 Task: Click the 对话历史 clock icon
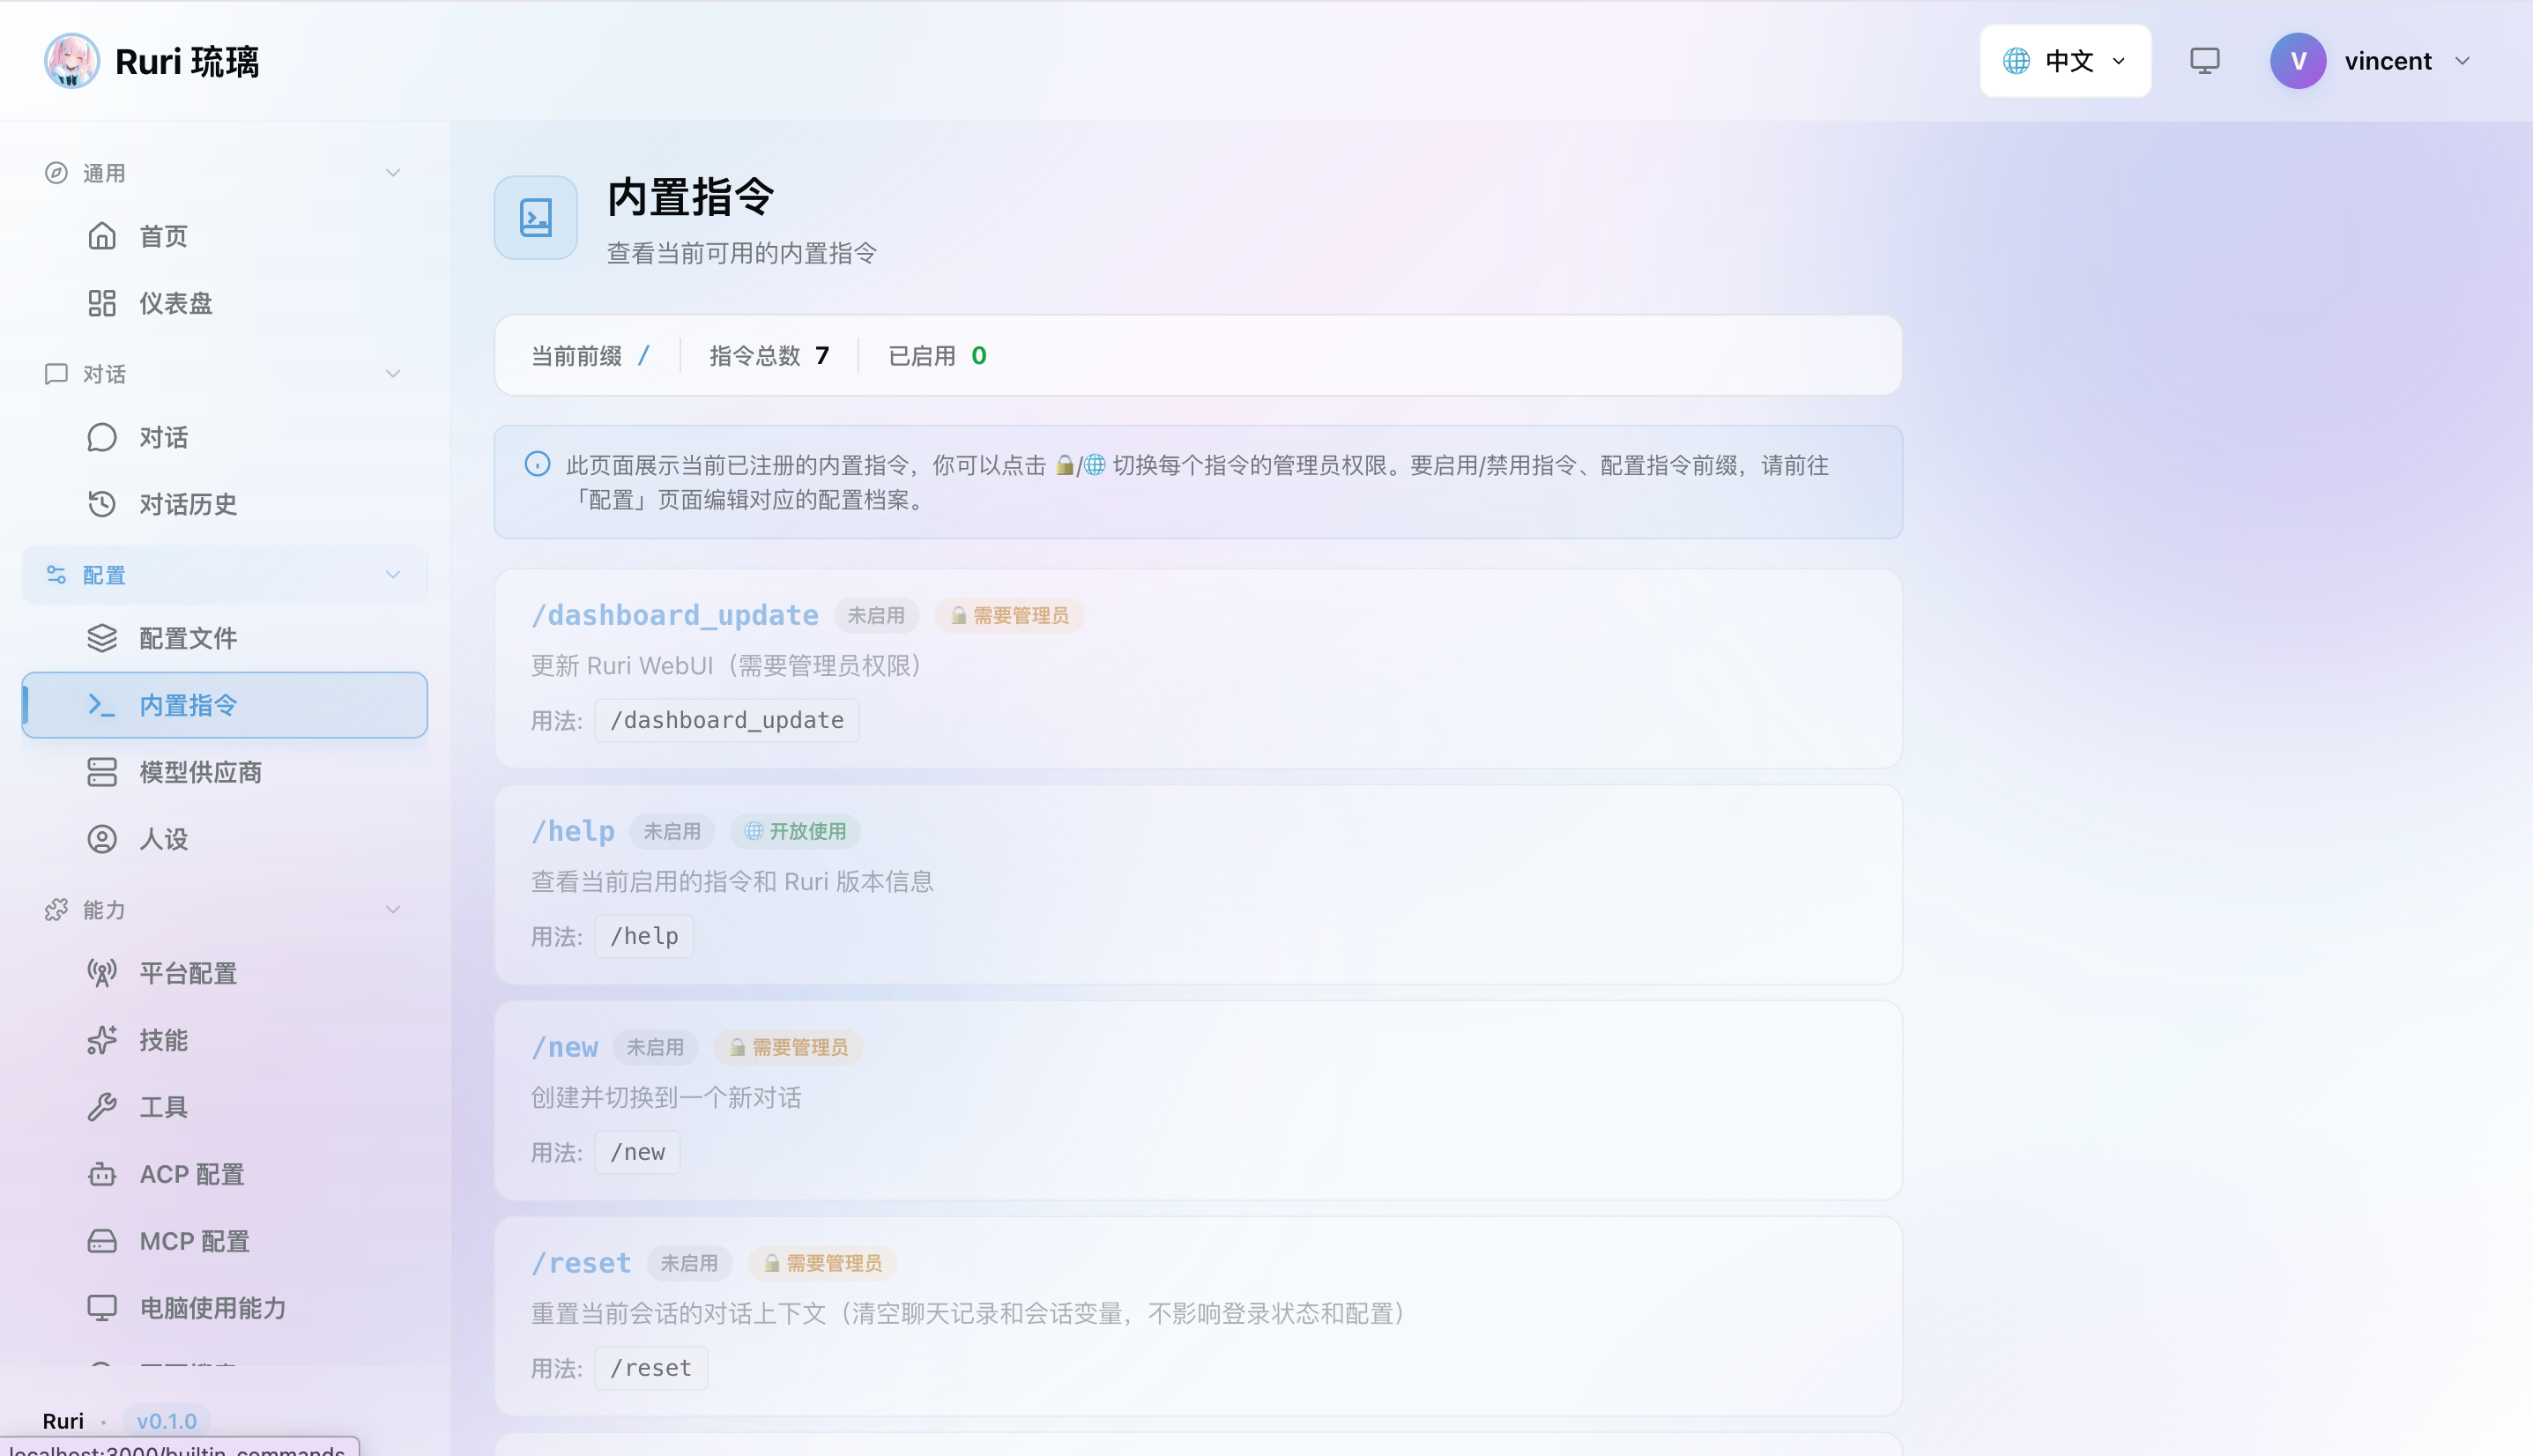[102, 504]
